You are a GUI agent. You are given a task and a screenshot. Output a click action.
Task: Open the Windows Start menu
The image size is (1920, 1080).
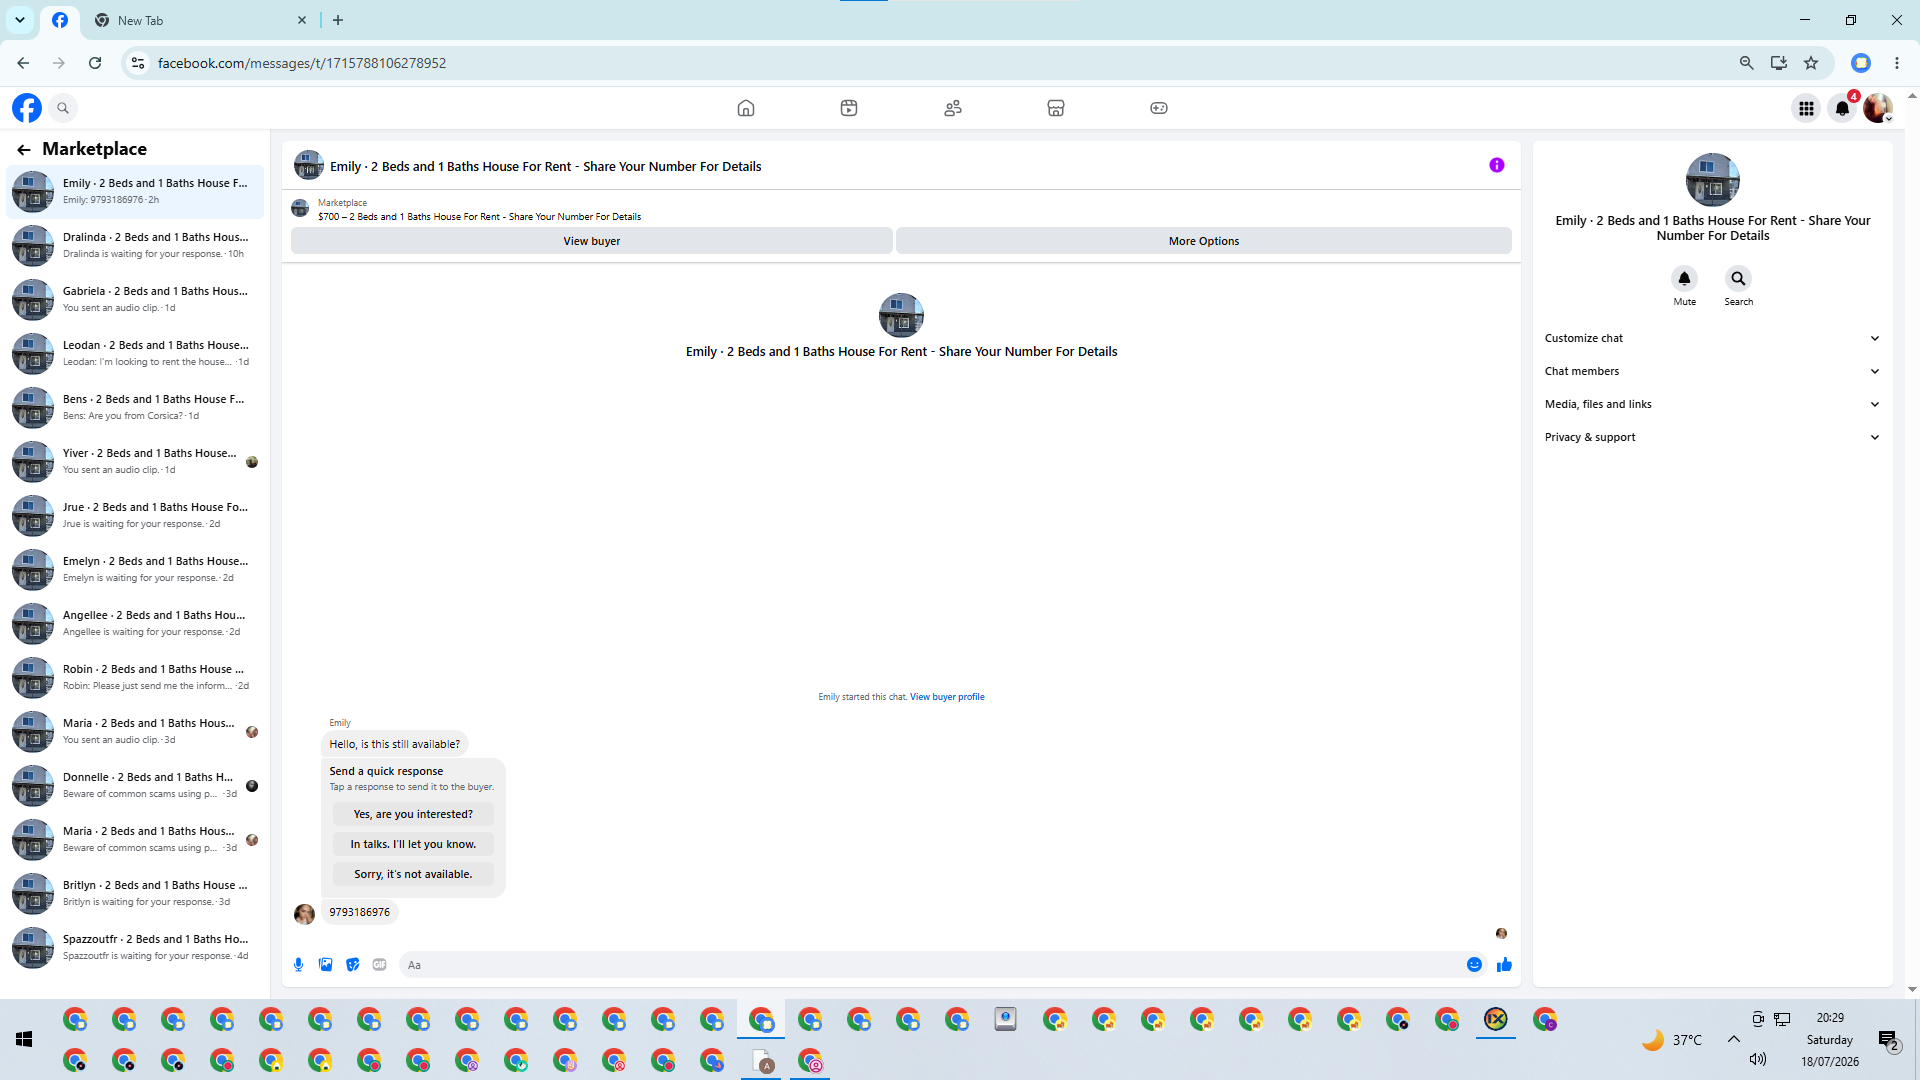[x=24, y=1040]
